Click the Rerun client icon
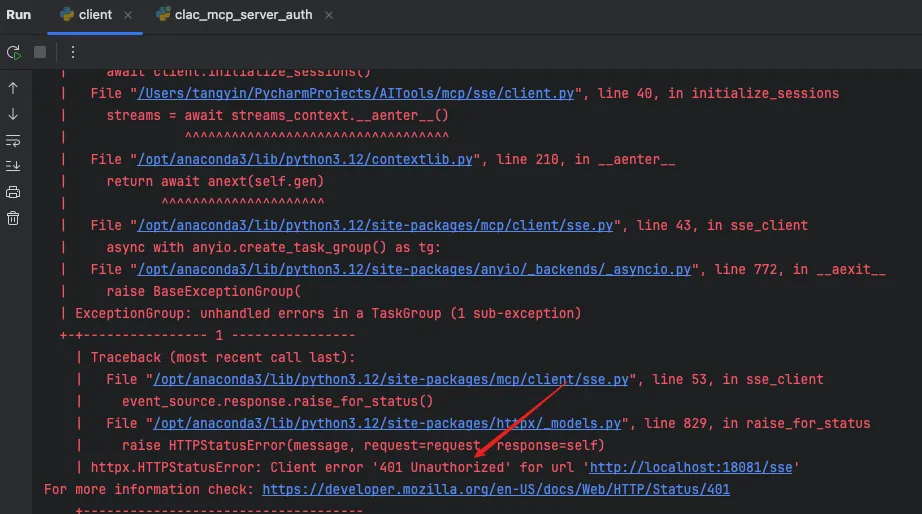 14,52
